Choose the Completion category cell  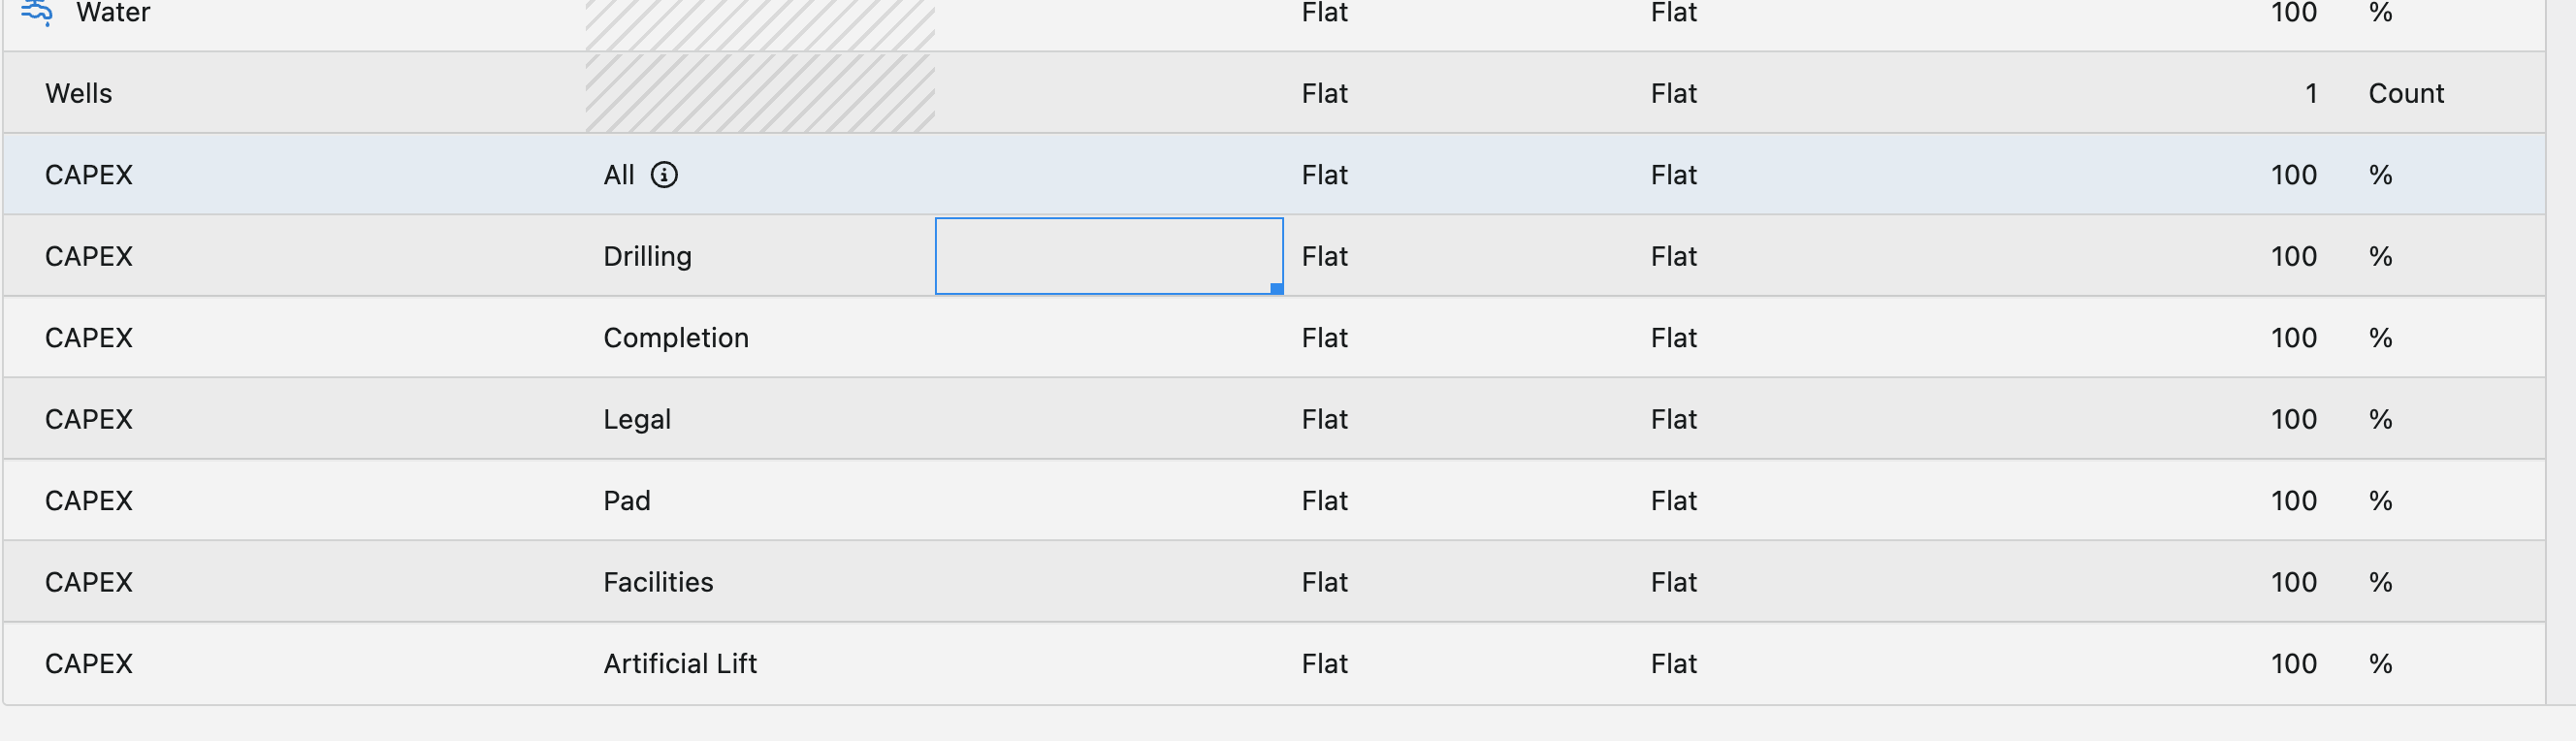coord(675,338)
